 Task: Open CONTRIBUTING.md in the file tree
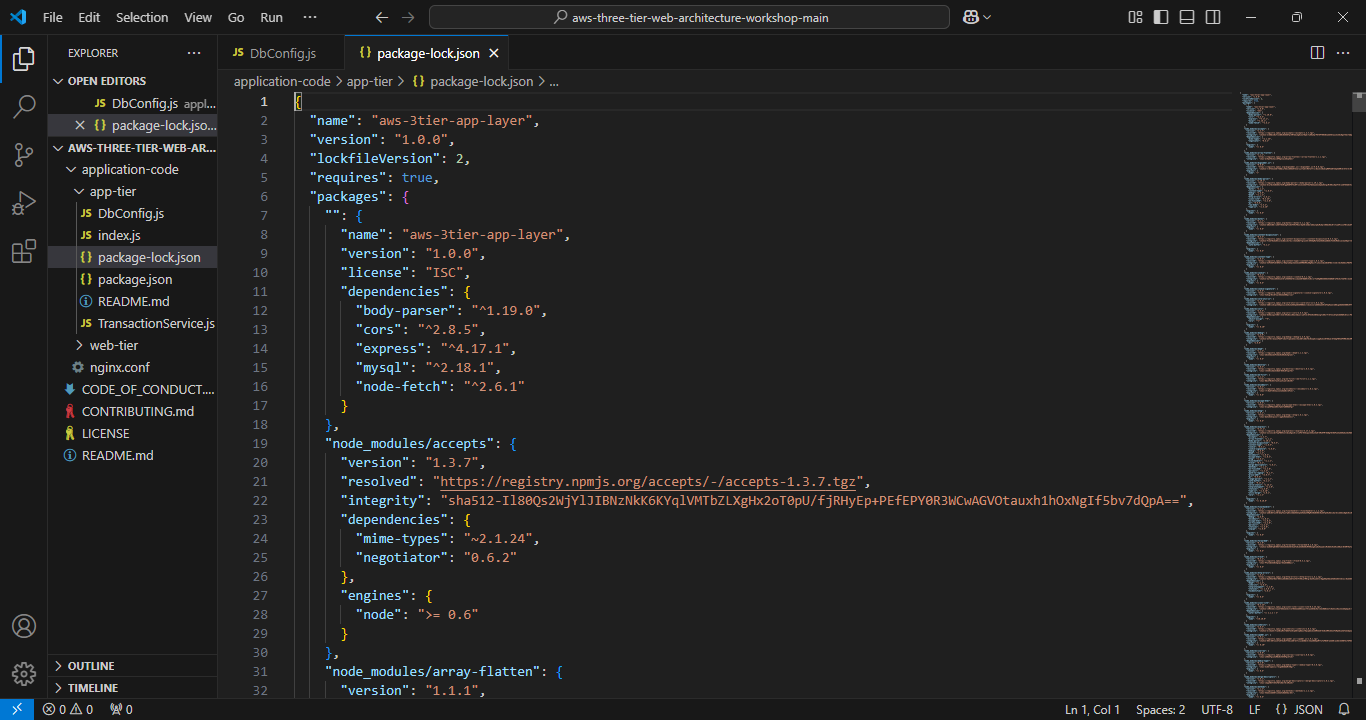point(138,411)
